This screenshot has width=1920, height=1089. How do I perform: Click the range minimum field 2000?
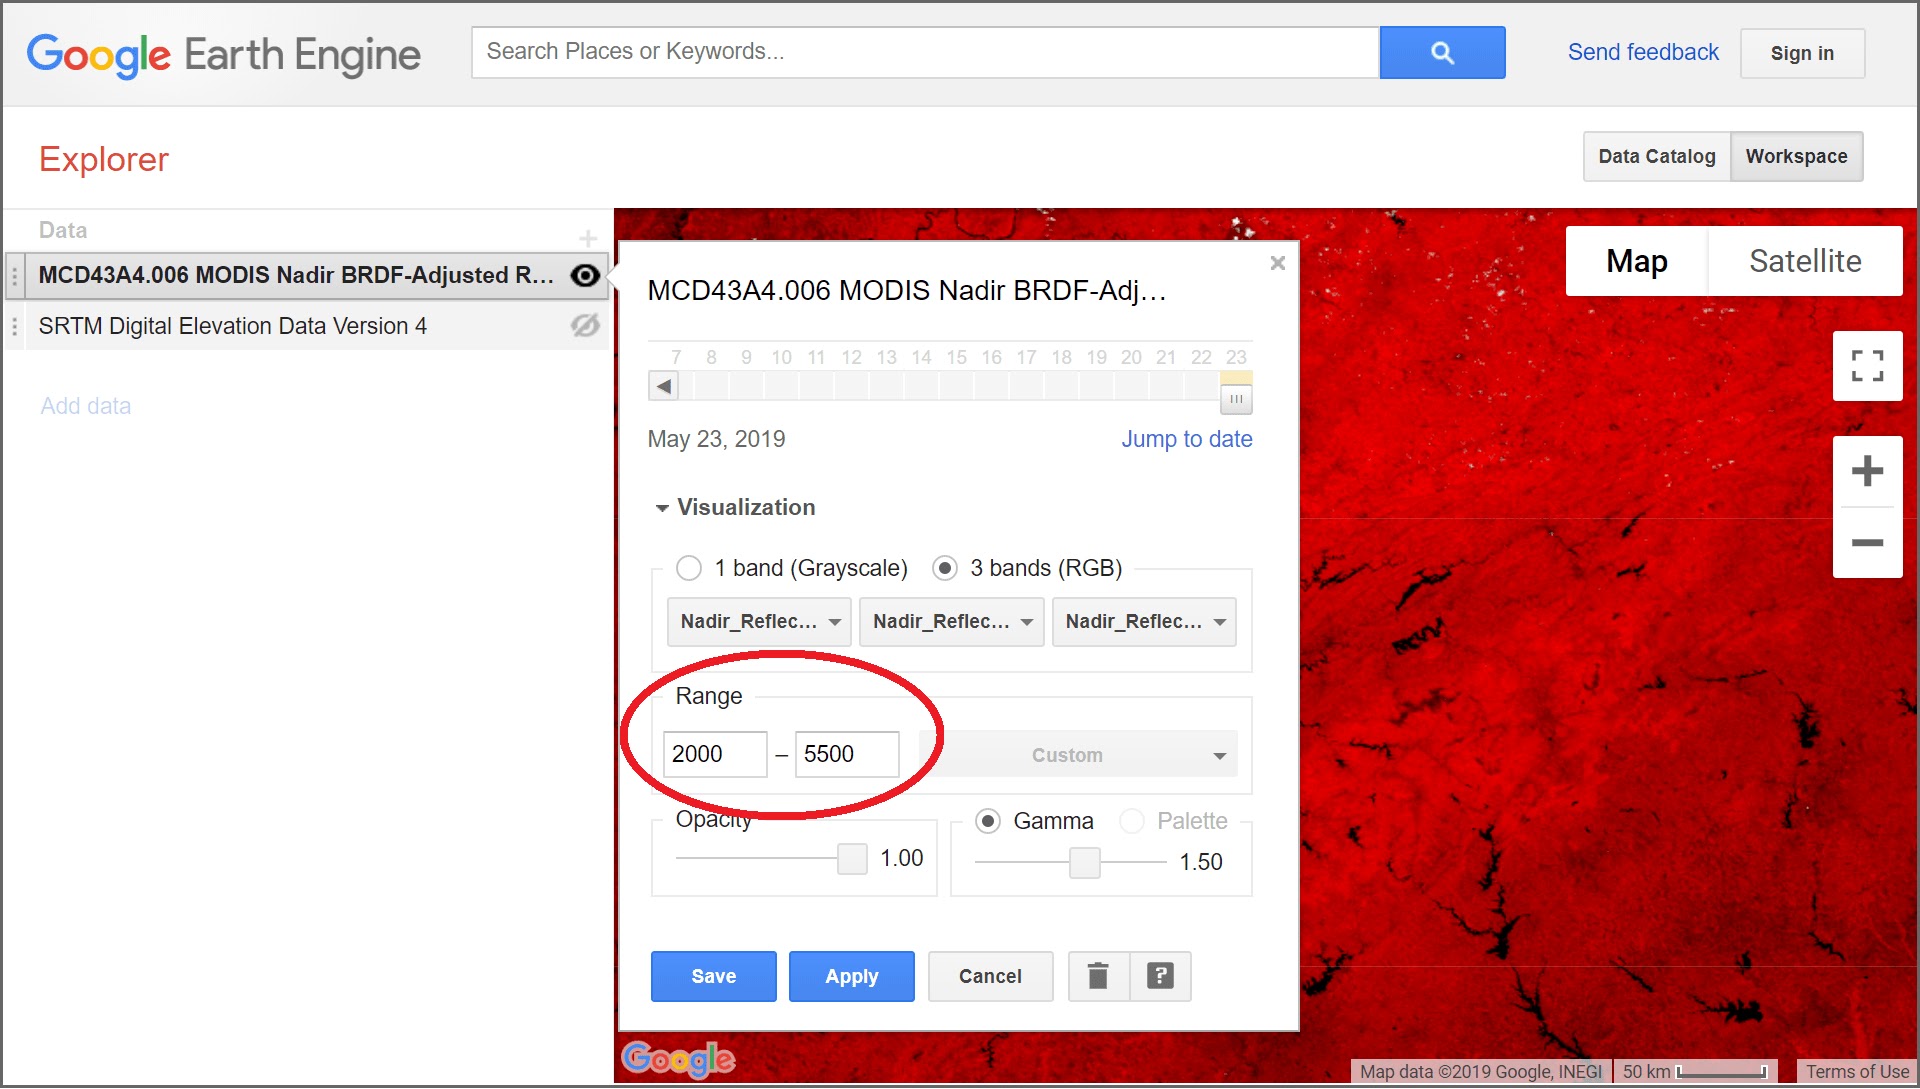[715, 755]
